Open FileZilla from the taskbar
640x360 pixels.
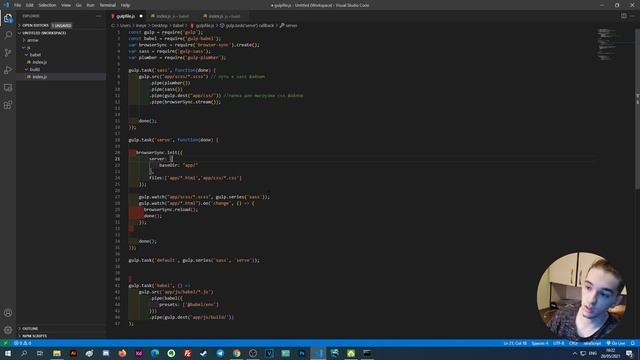point(187,353)
